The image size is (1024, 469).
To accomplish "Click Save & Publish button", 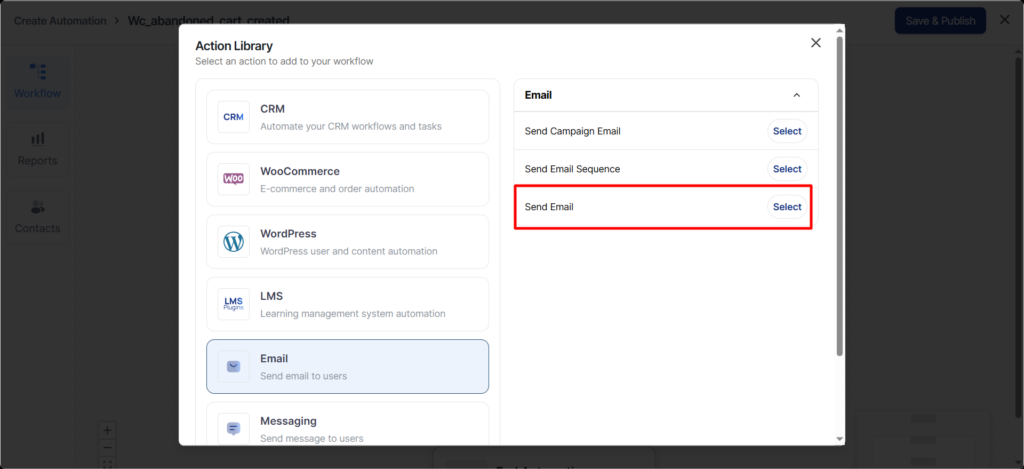I will point(939,20).
